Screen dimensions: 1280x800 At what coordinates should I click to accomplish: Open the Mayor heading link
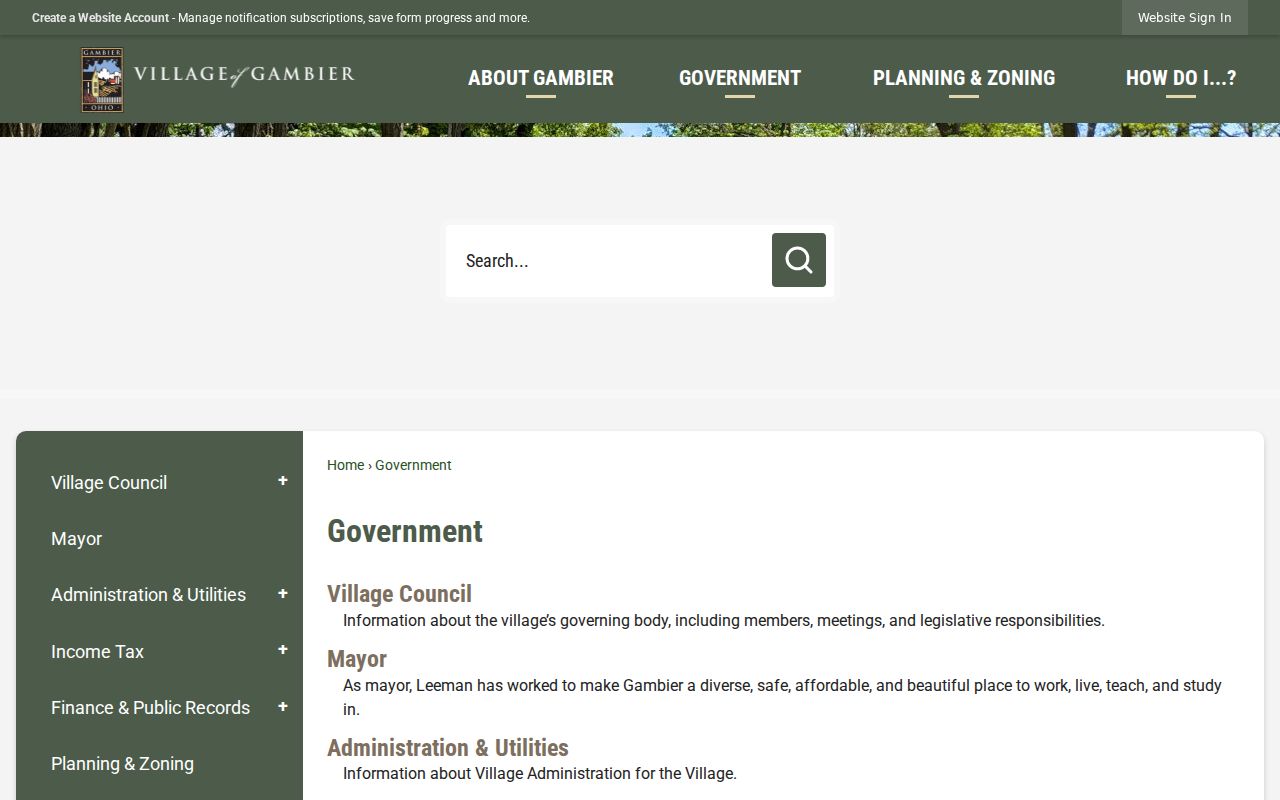[357, 659]
